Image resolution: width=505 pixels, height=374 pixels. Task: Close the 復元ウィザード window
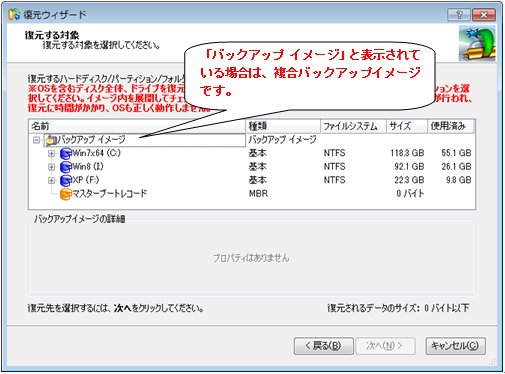point(484,15)
